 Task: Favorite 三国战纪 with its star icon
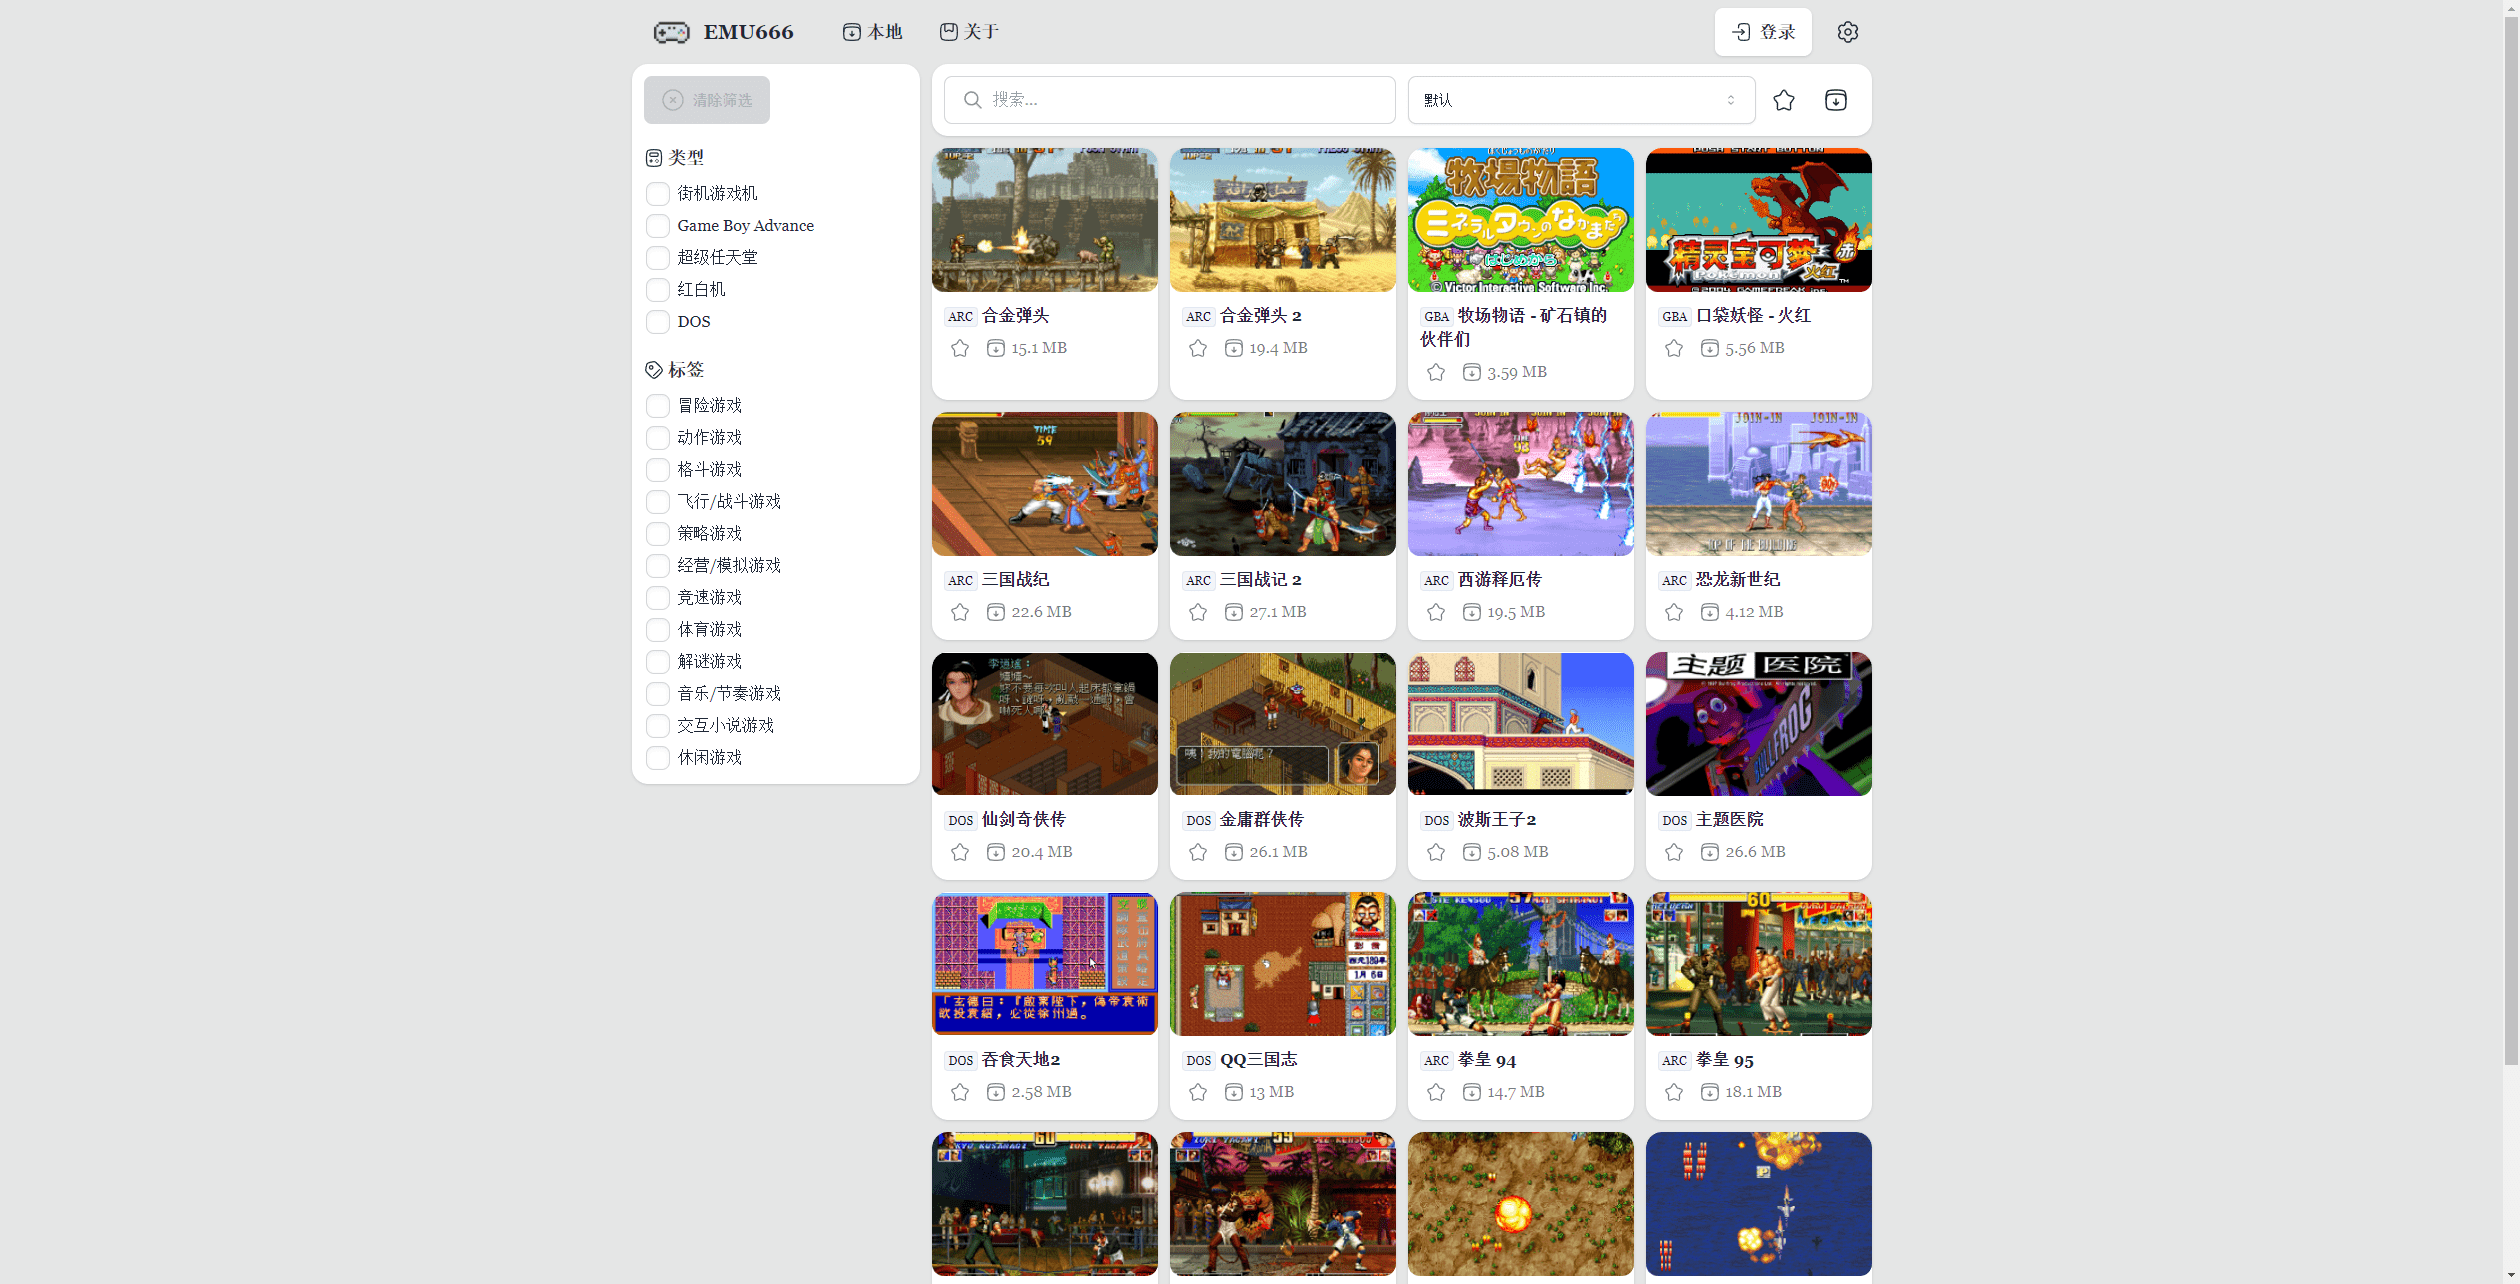pyautogui.click(x=960, y=612)
